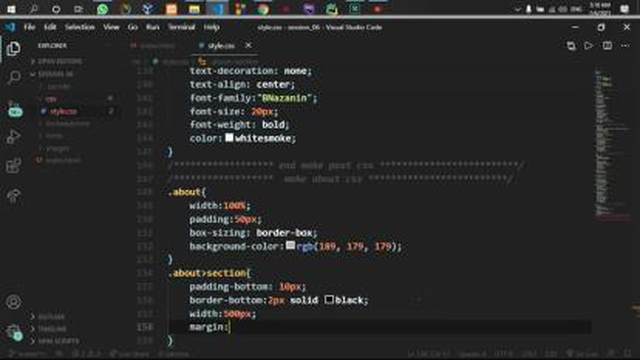640x360 pixels.
Task: Open Excel from the taskbar
Action: [x=355, y=9]
